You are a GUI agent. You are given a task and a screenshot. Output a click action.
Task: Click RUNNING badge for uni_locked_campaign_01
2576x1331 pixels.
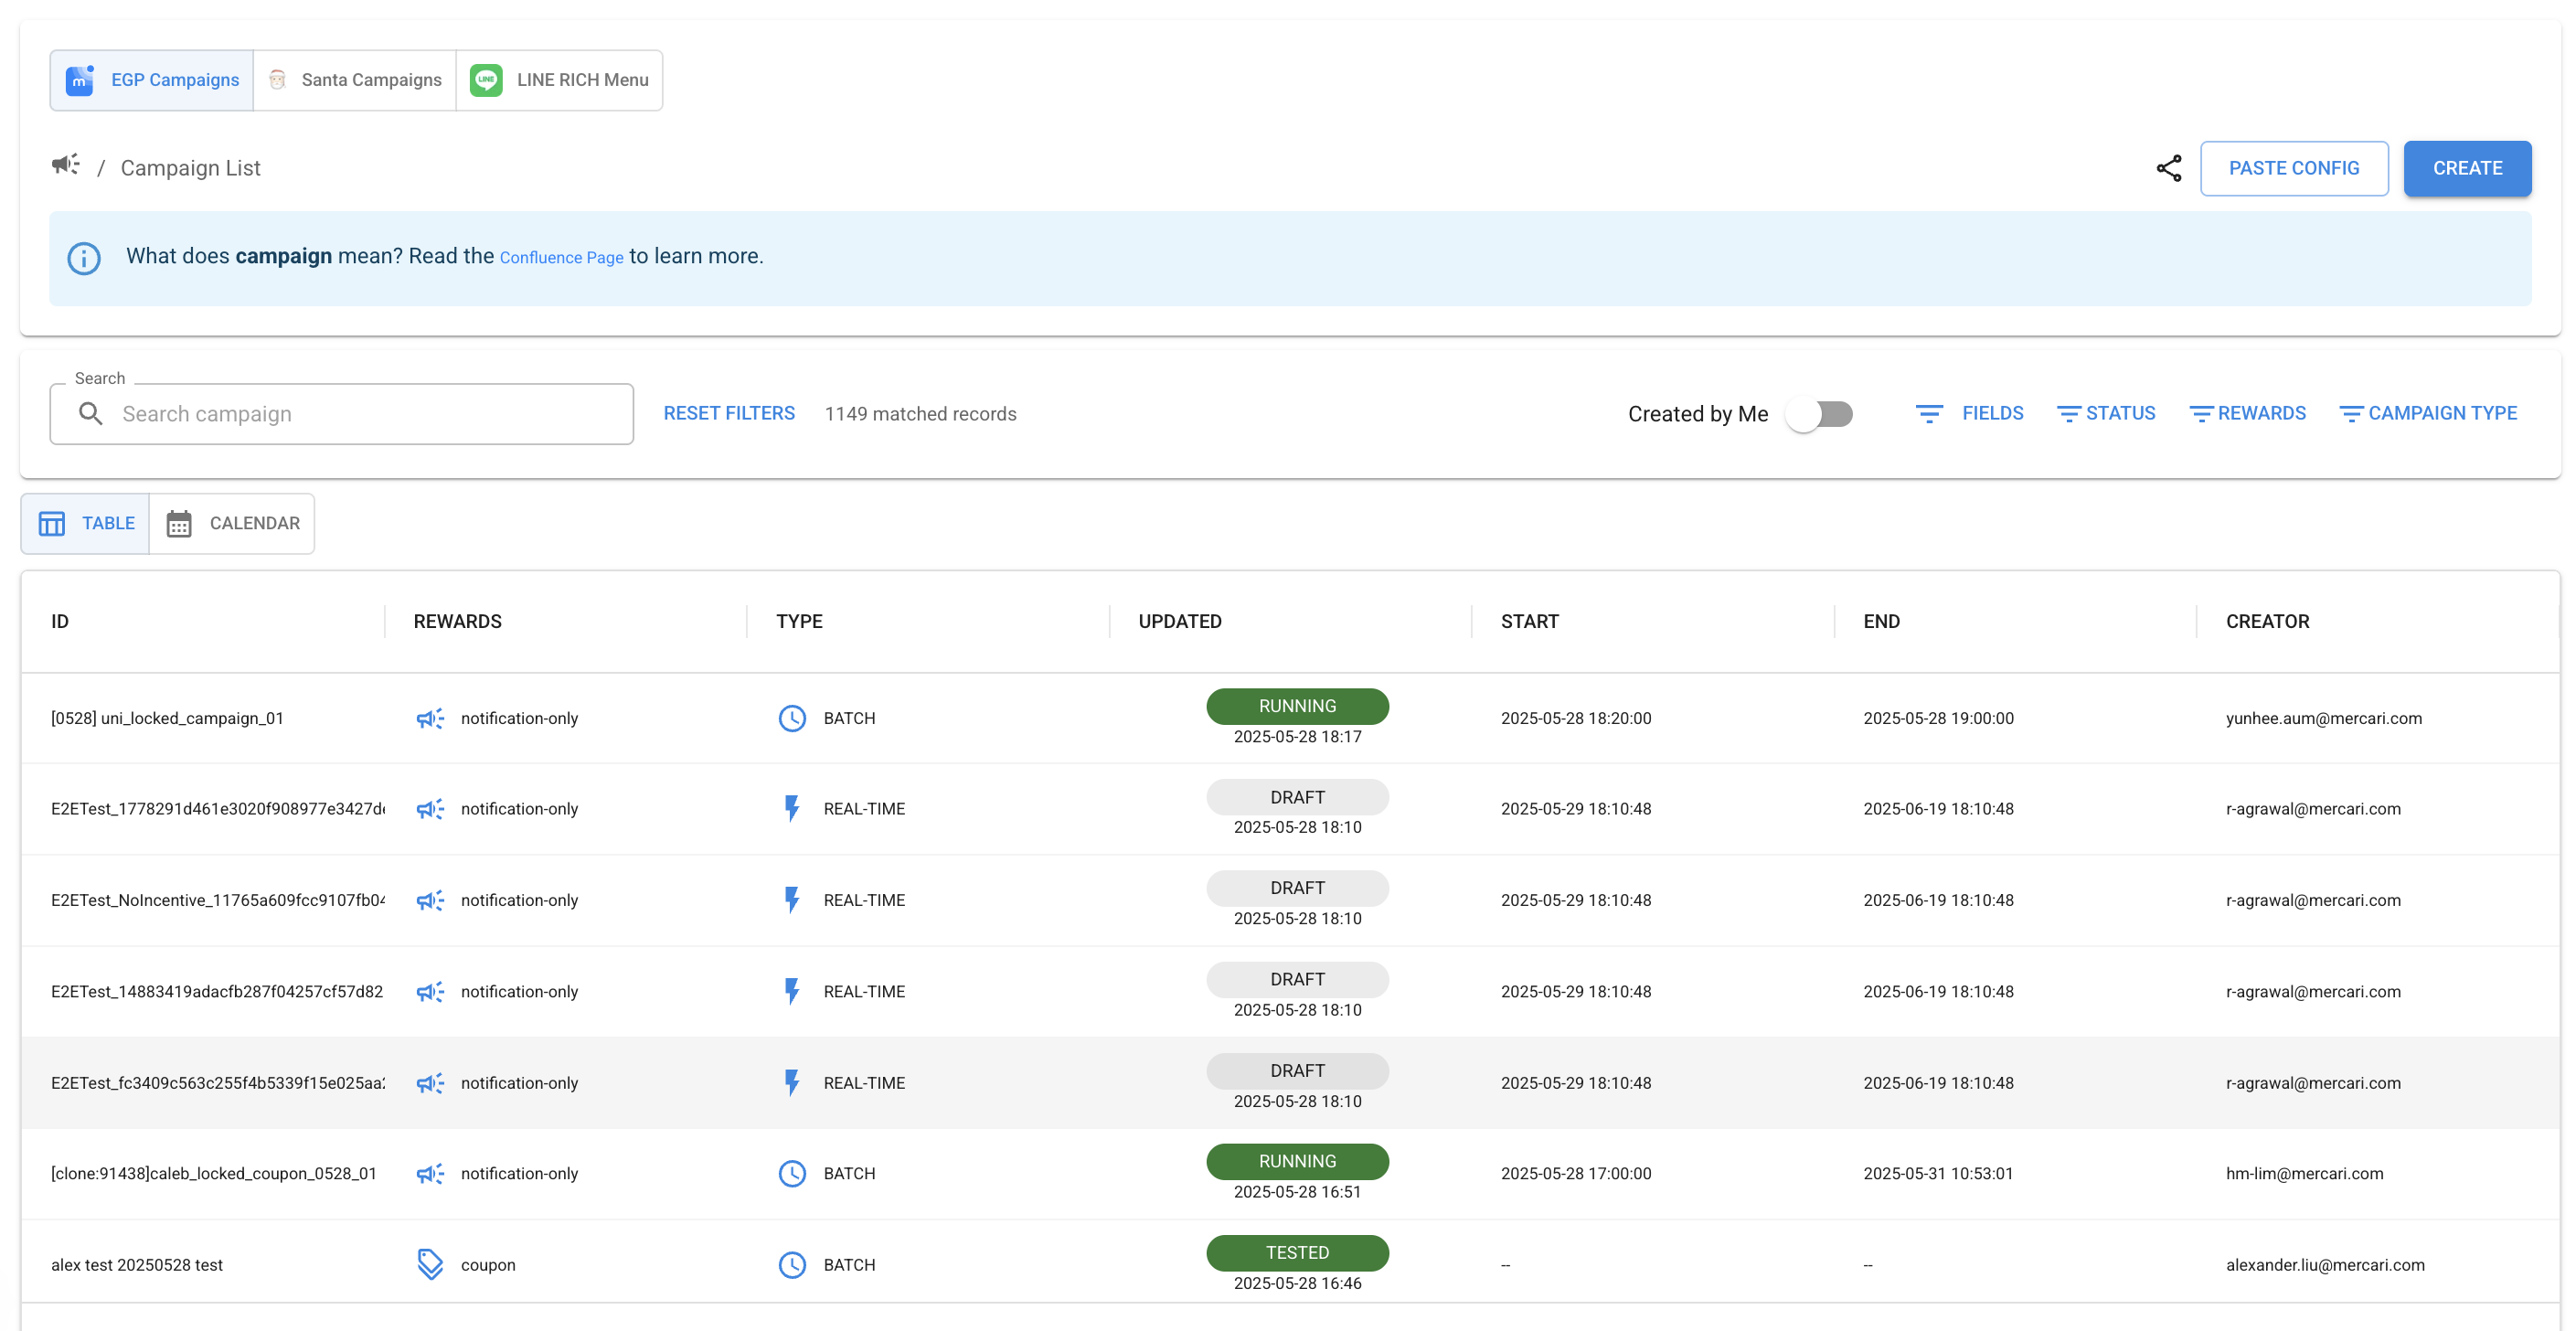[x=1297, y=706]
